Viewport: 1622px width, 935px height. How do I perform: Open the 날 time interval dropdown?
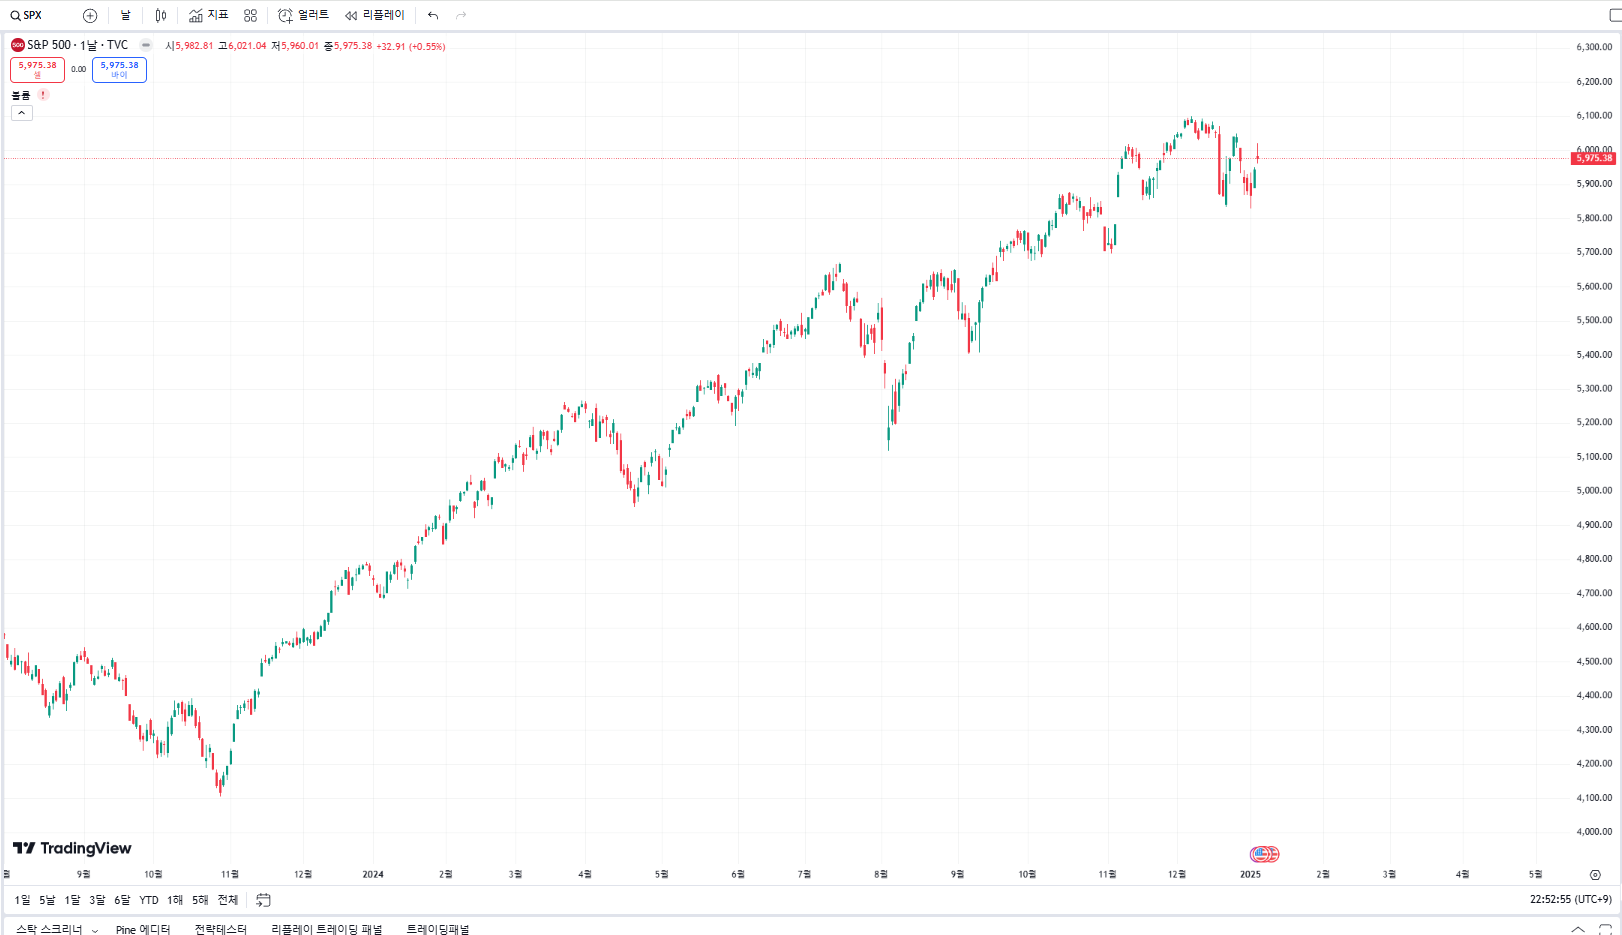click(126, 16)
